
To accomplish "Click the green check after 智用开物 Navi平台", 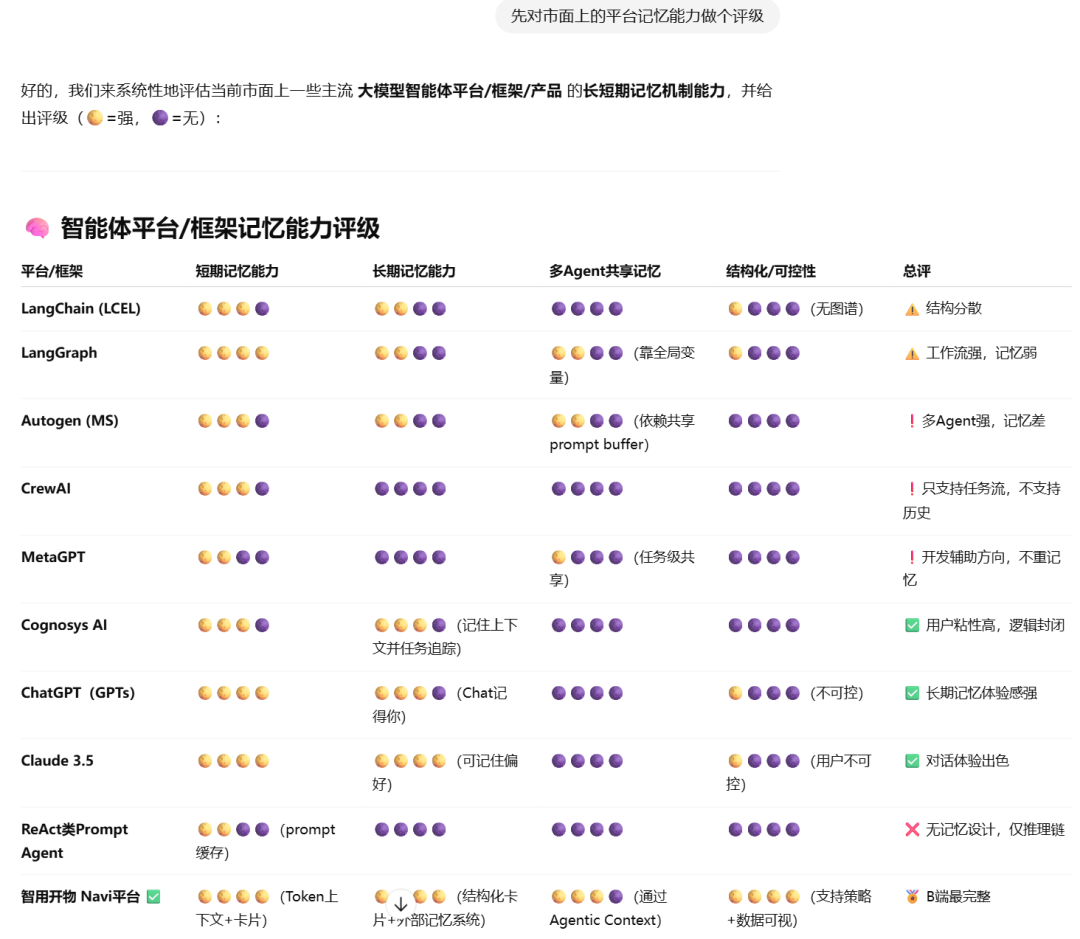I will click(x=154, y=897).
